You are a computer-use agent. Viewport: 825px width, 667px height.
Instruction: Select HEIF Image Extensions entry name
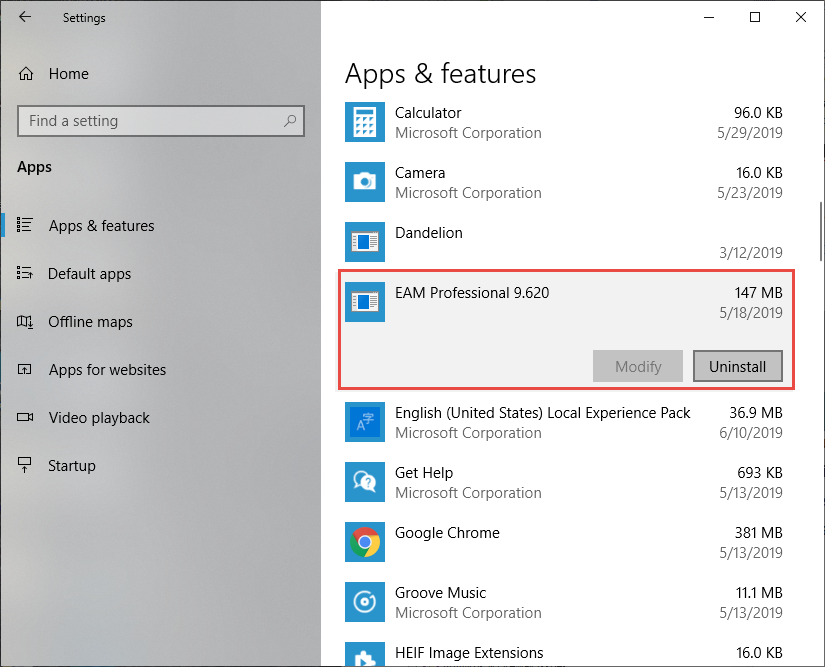click(x=469, y=653)
